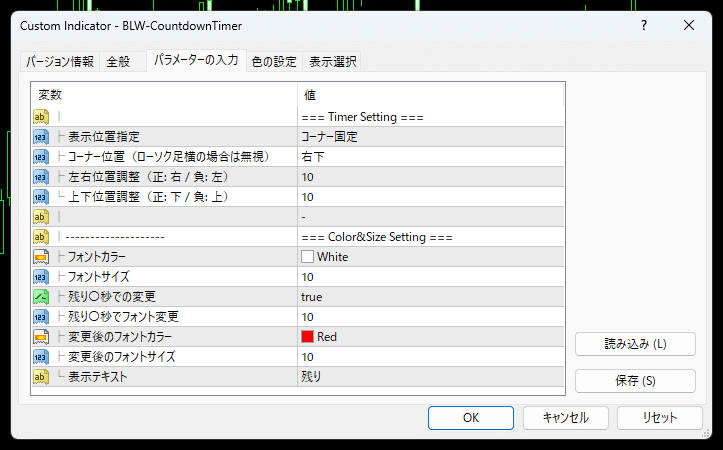
Task: Edit the フォントサイズ value 10
Action: (x=431, y=277)
